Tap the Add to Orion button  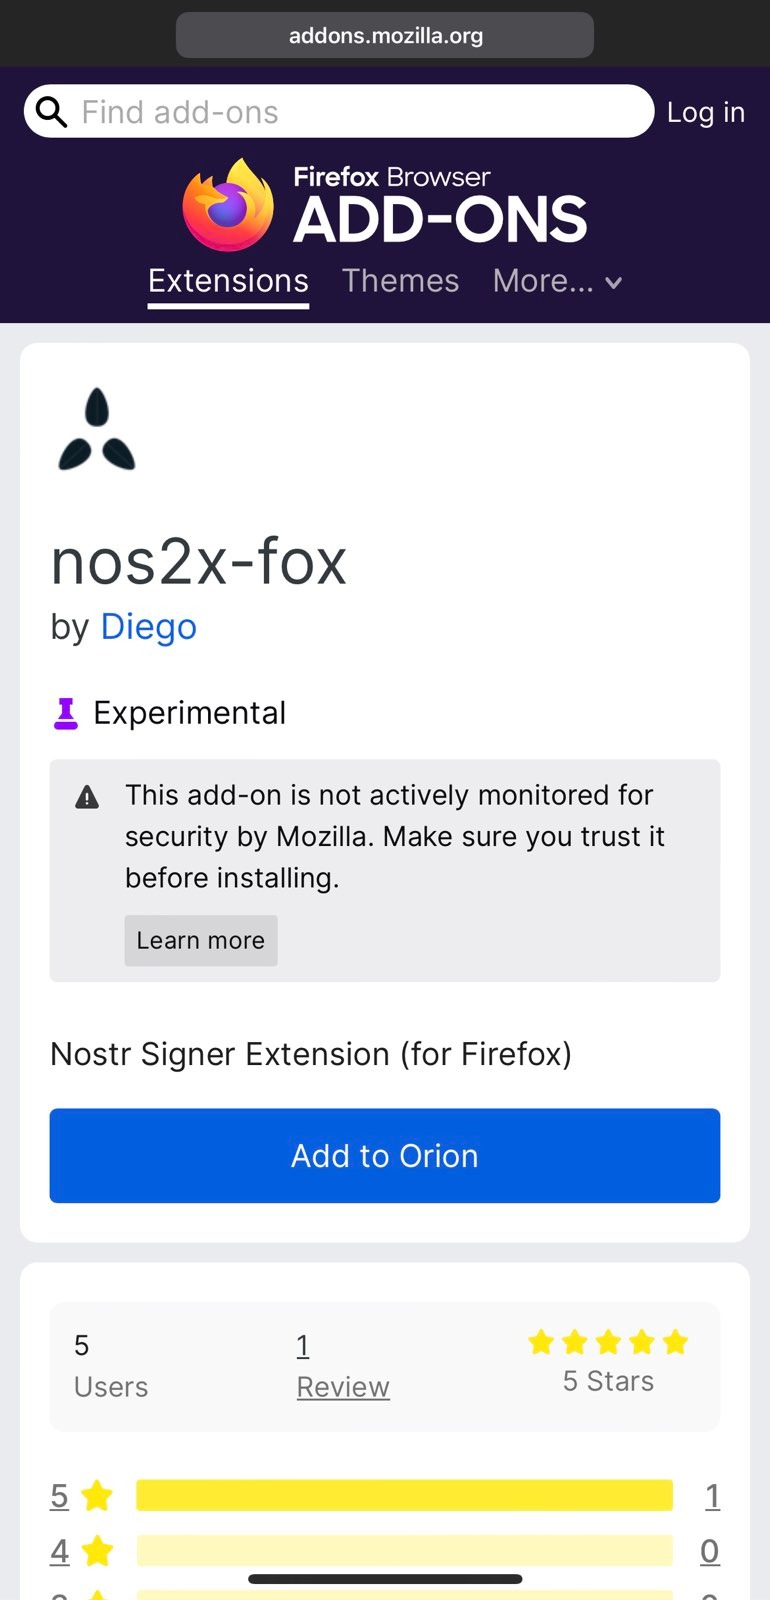pyautogui.click(x=385, y=1155)
